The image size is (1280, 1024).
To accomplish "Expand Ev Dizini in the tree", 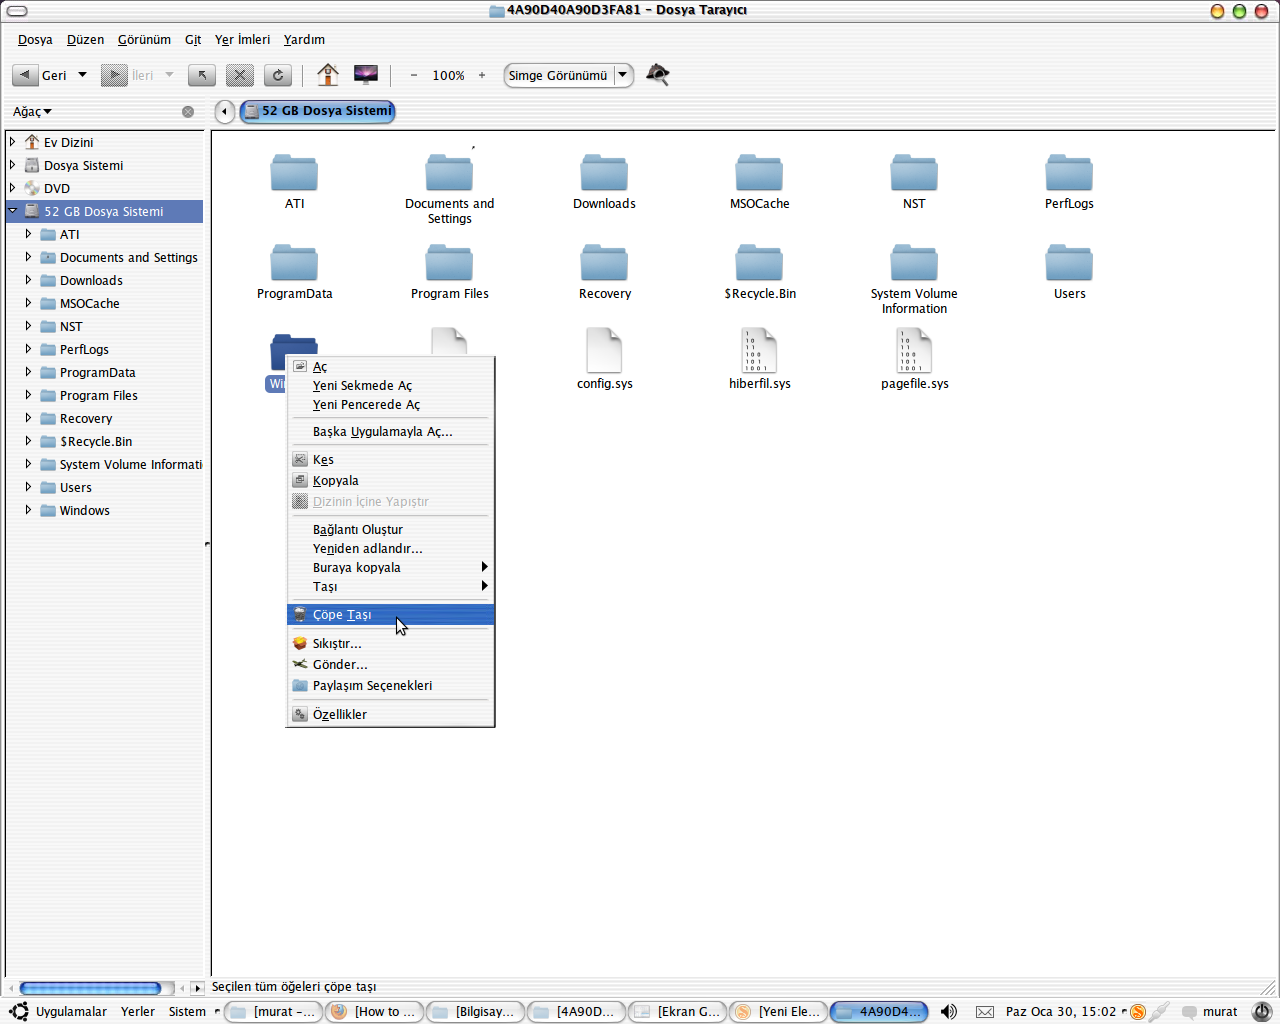I will 12,142.
